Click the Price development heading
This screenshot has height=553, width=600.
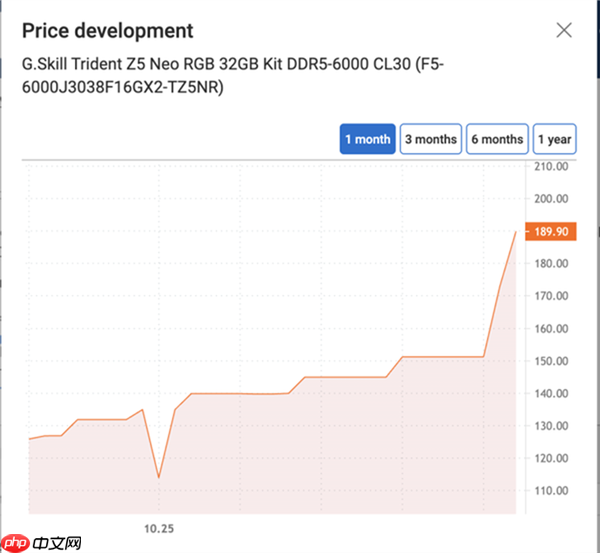coord(108,31)
